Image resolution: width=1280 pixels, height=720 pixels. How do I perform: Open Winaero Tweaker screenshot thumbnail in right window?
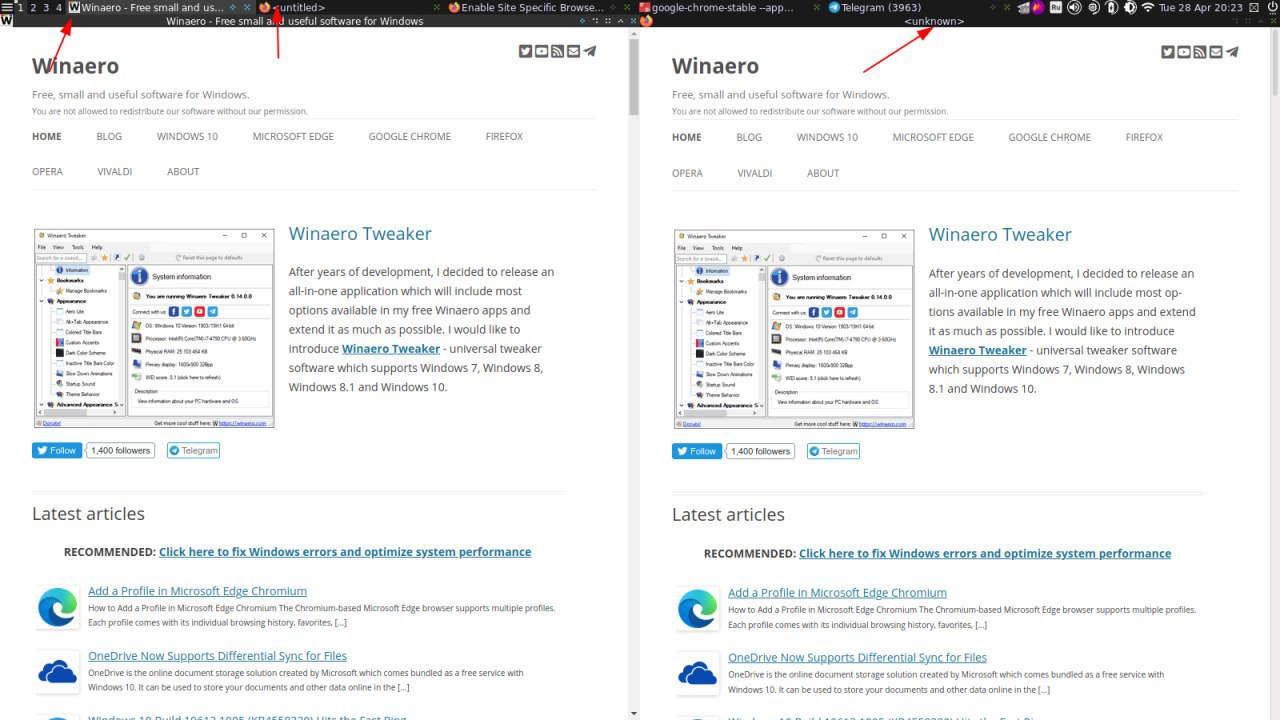tap(794, 329)
